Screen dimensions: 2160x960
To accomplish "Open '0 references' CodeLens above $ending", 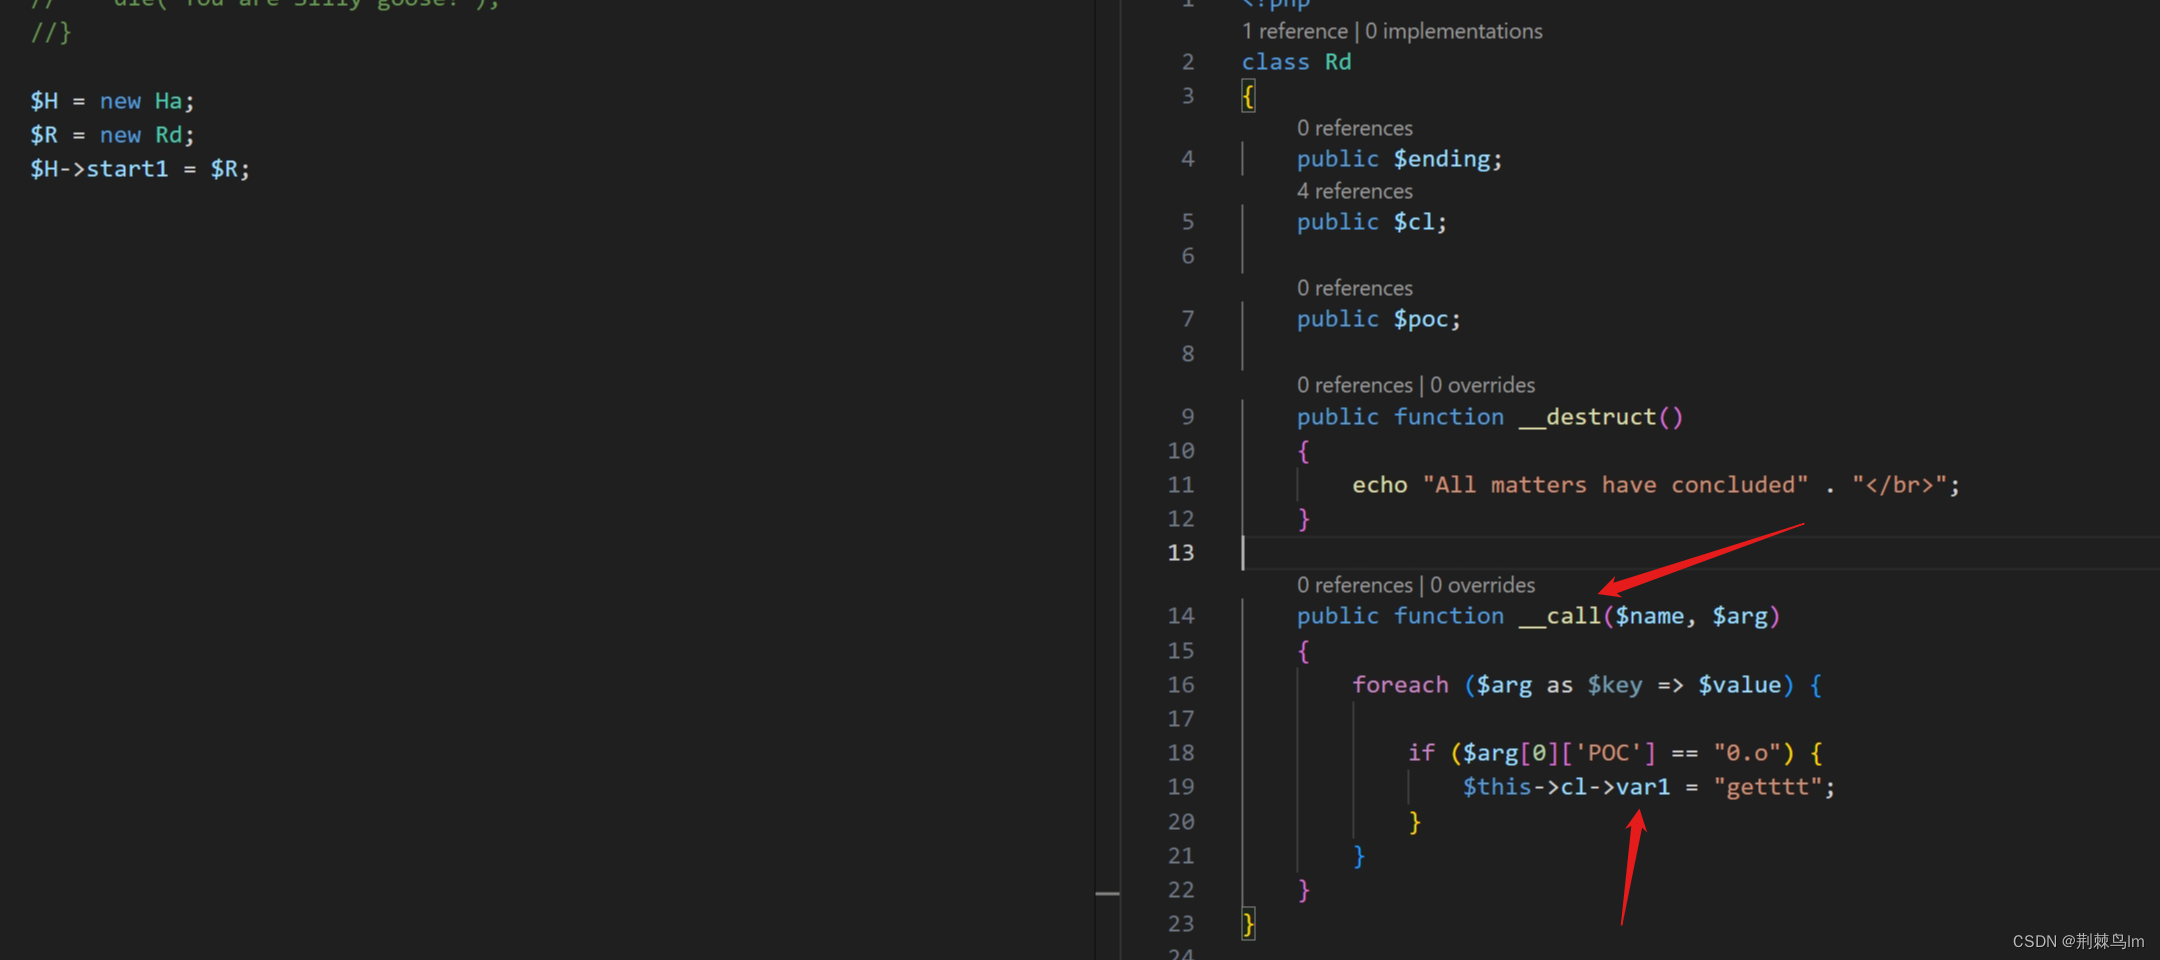I will pos(1355,128).
